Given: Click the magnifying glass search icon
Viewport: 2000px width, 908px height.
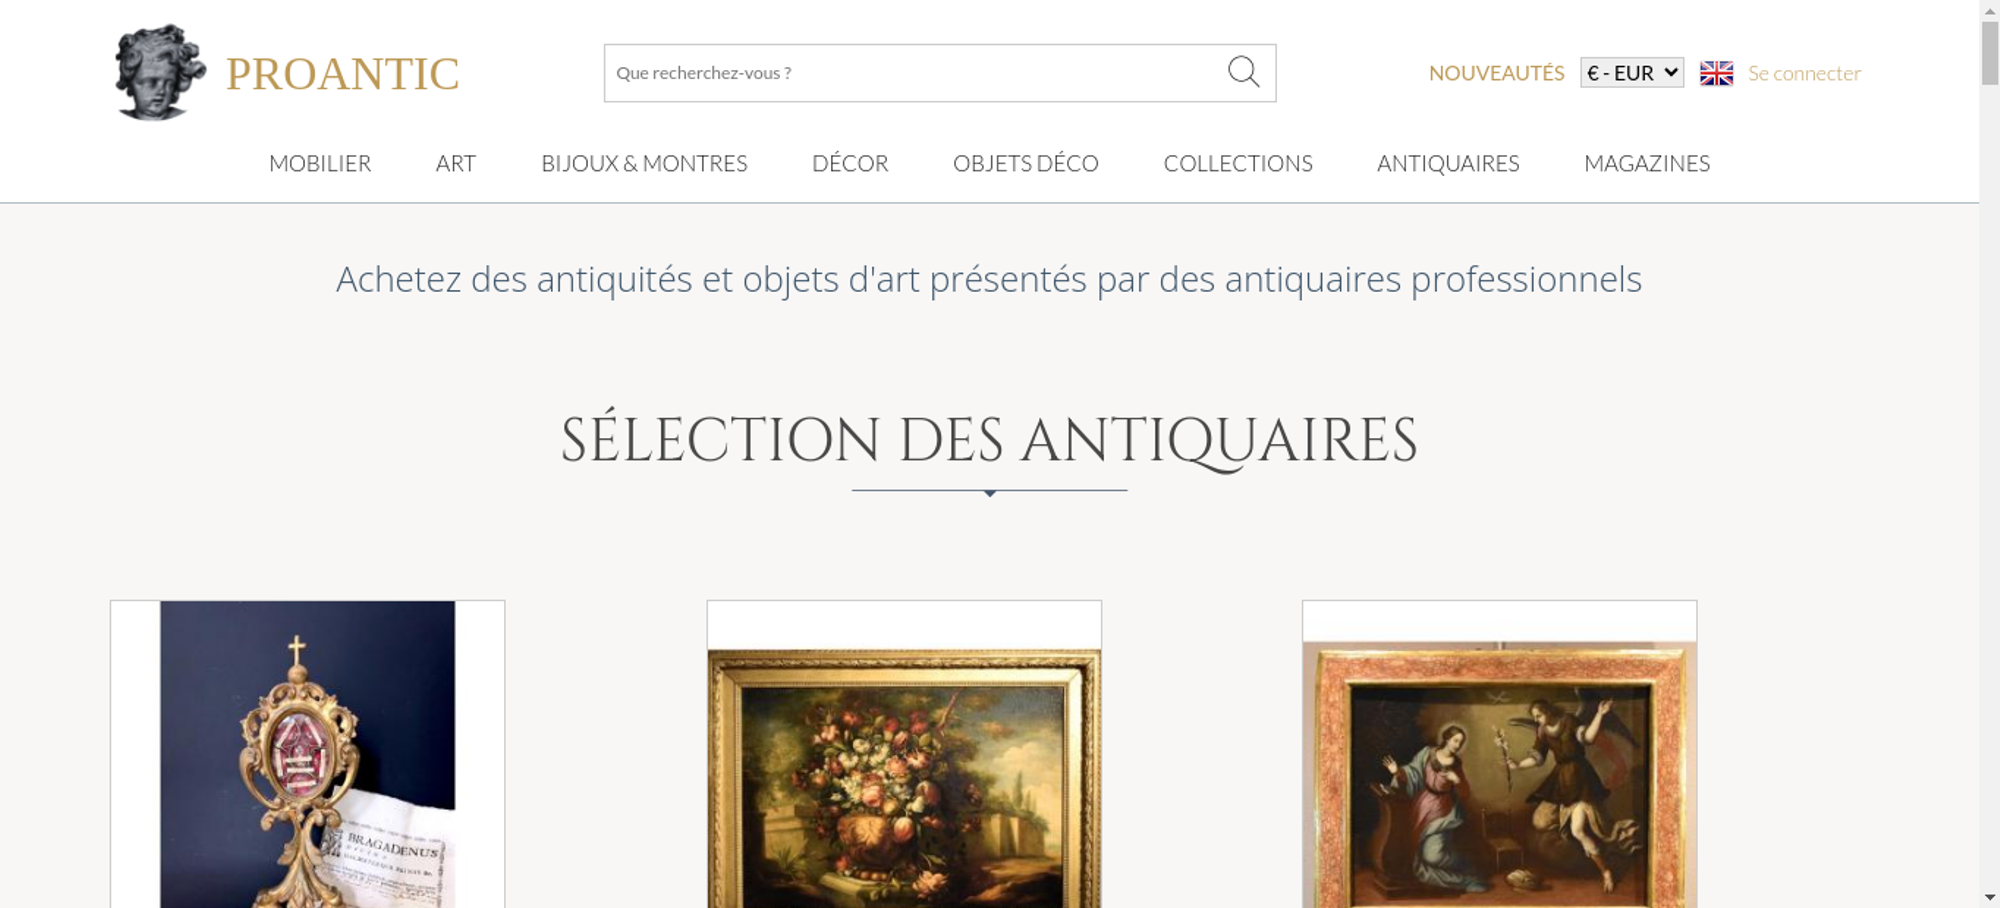Looking at the screenshot, I should (x=1243, y=72).
